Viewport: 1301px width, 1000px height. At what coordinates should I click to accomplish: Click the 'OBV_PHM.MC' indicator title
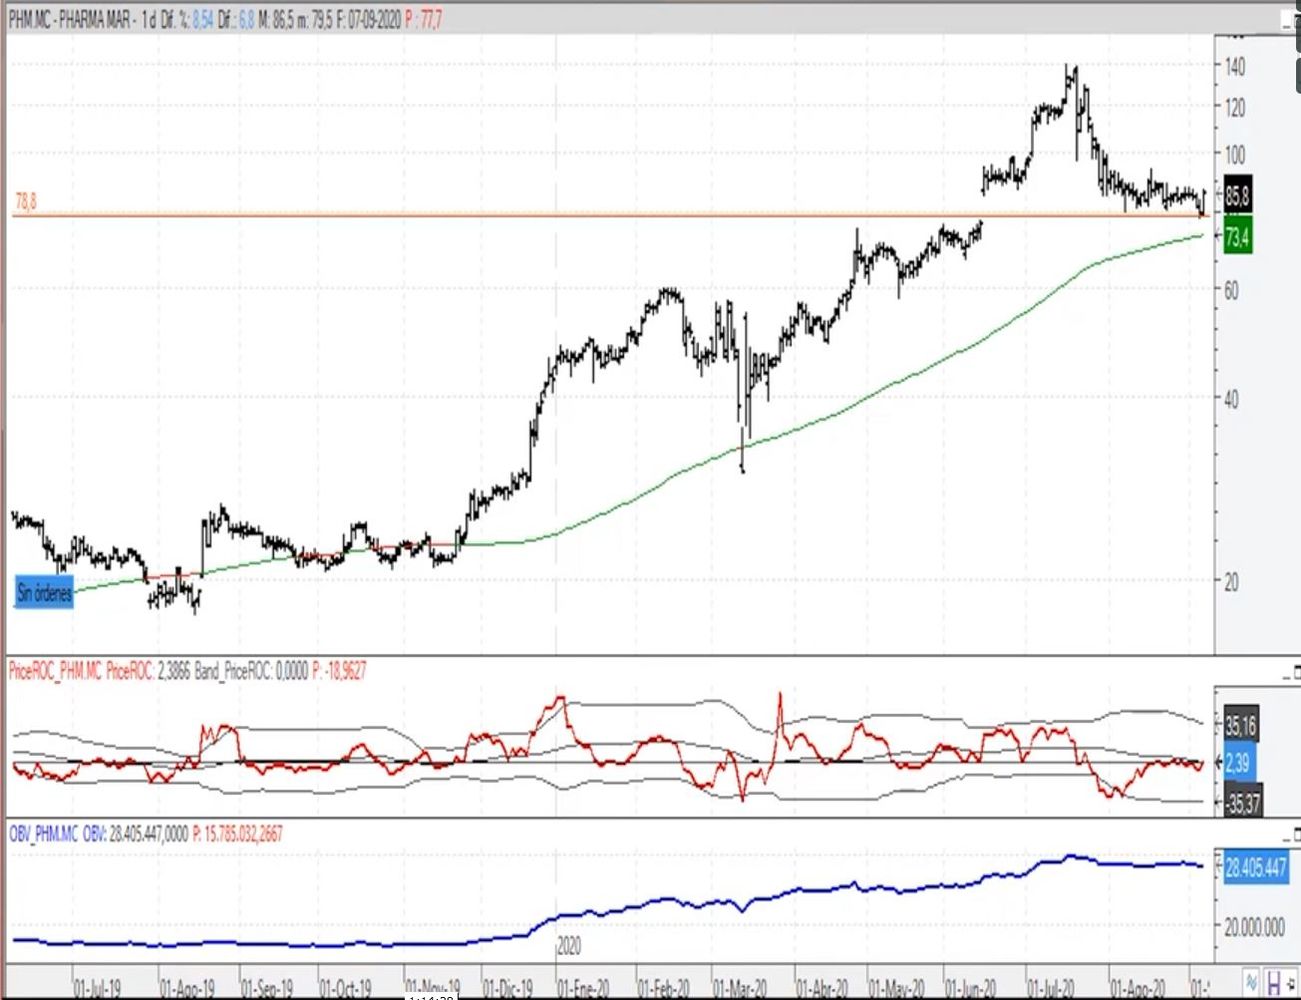coord(43,833)
